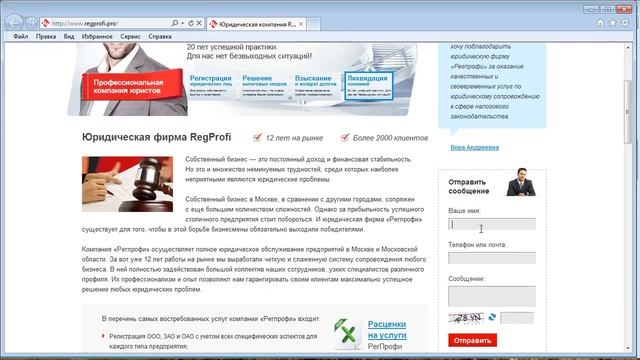Select the Юридическая компания browser tab
The width and height of the screenshot is (640, 360).
click(x=256, y=24)
